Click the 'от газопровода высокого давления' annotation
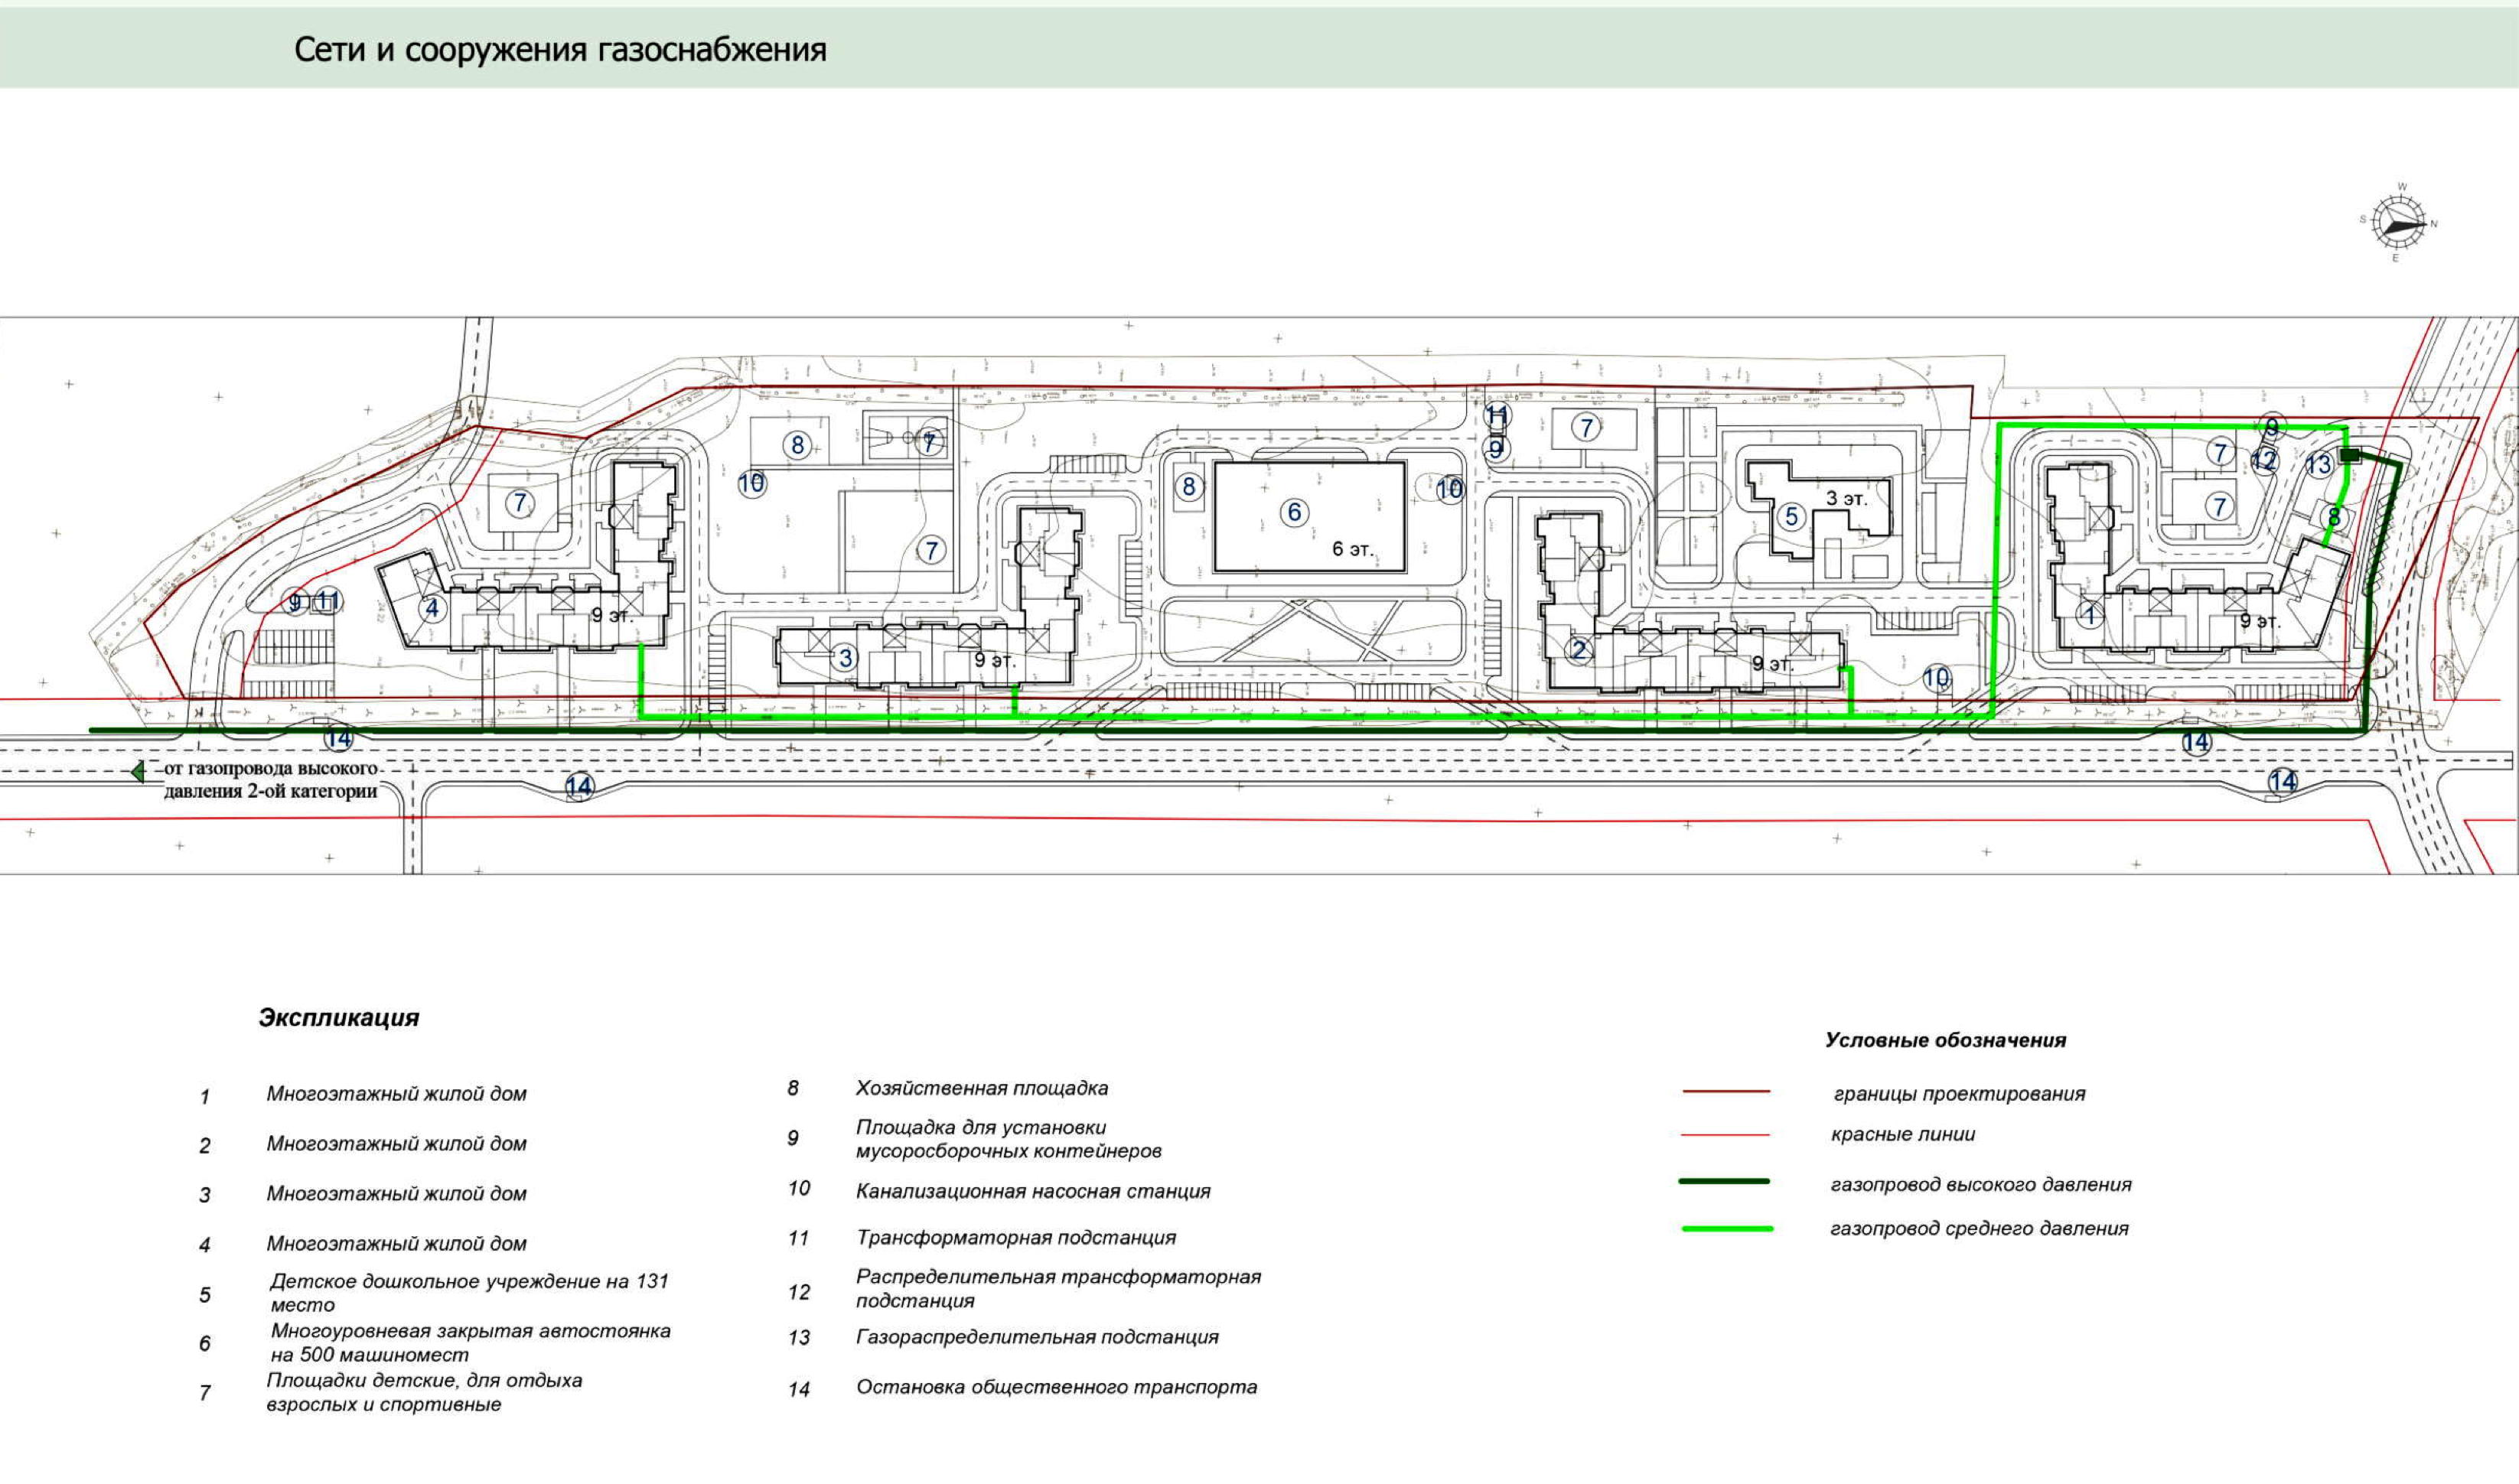 coord(271,780)
